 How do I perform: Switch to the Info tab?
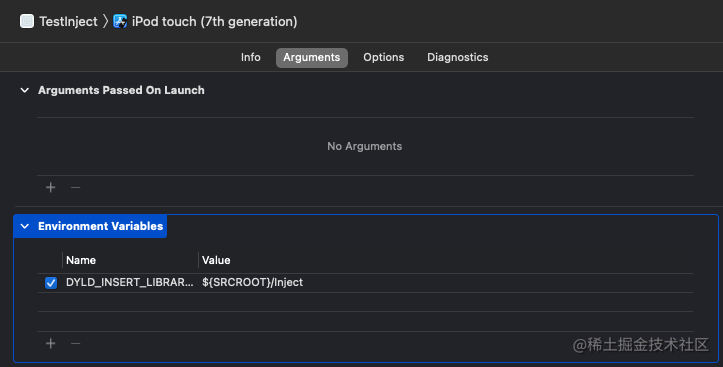click(250, 57)
